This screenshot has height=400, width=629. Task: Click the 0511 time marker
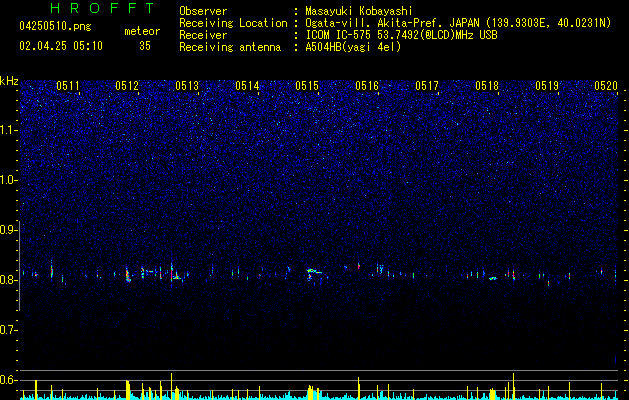pos(68,86)
